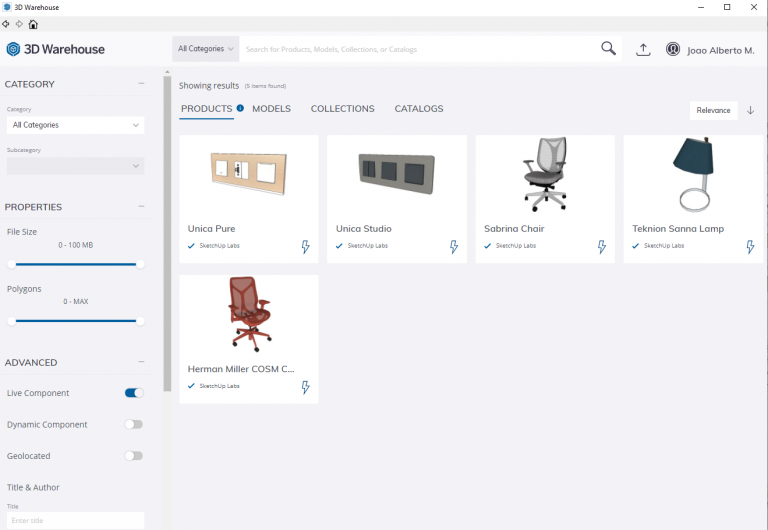This screenshot has height=530, width=768.
Task: Click the Unica Pure thumbnail image
Action: [249, 173]
